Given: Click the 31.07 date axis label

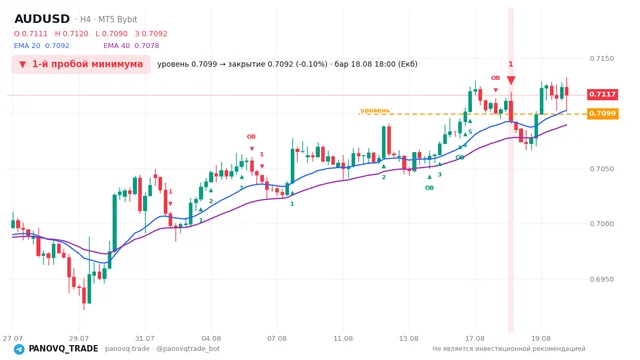Looking at the screenshot, I should coord(144,338).
